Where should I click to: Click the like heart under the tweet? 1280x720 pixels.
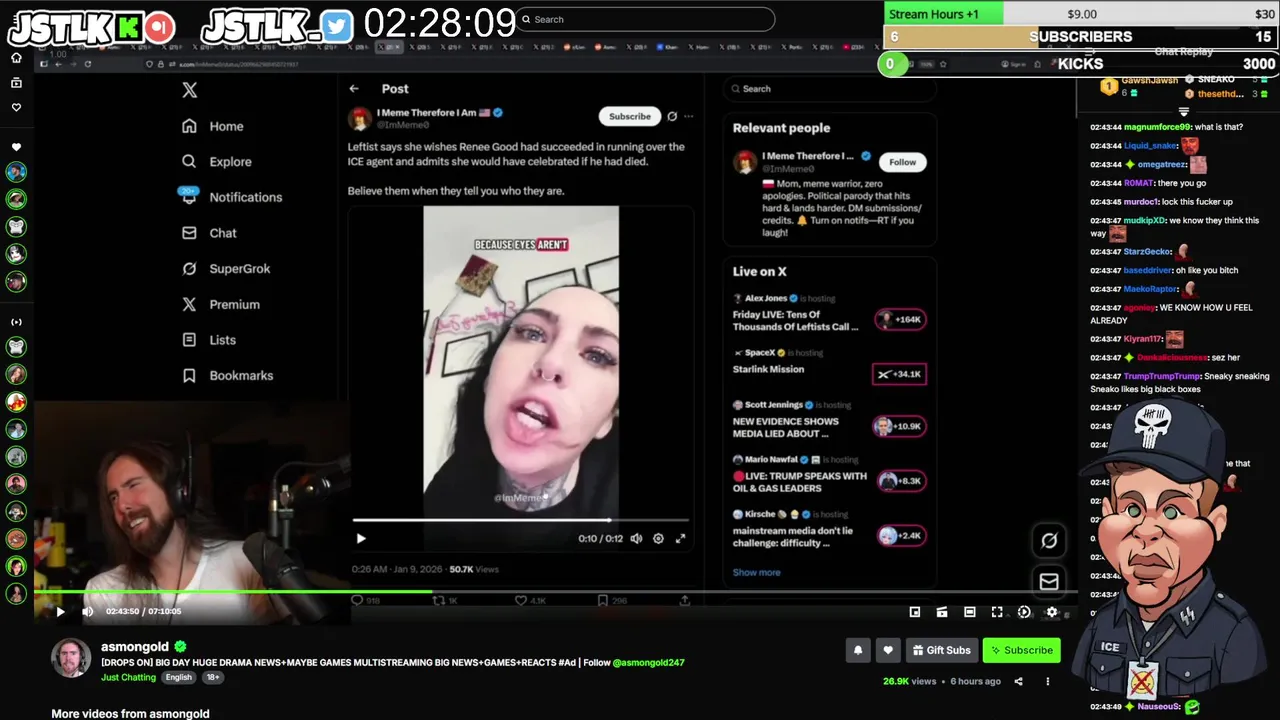[521, 600]
